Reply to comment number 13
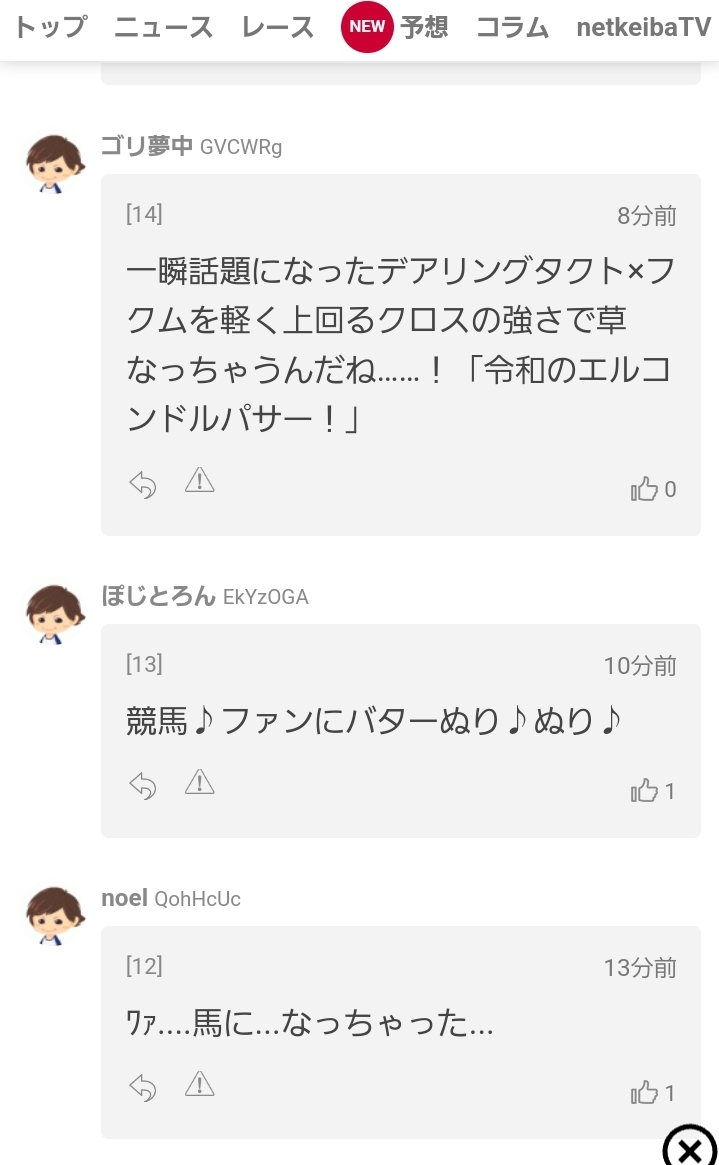This screenshot has width=719, height=1165. [x=143, y=786]
